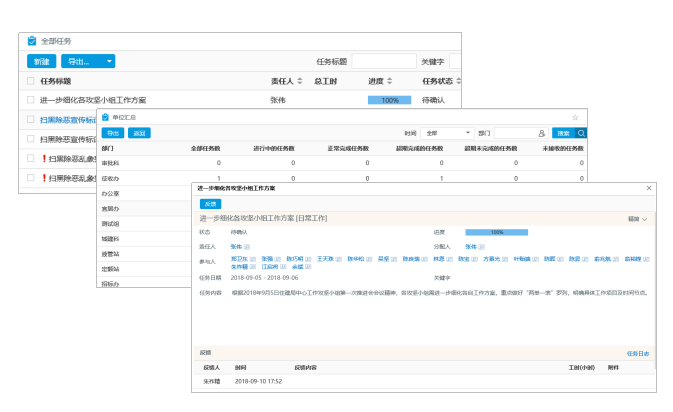
Task: Toggle the select-all checkbox in task header
Action: 31,81
